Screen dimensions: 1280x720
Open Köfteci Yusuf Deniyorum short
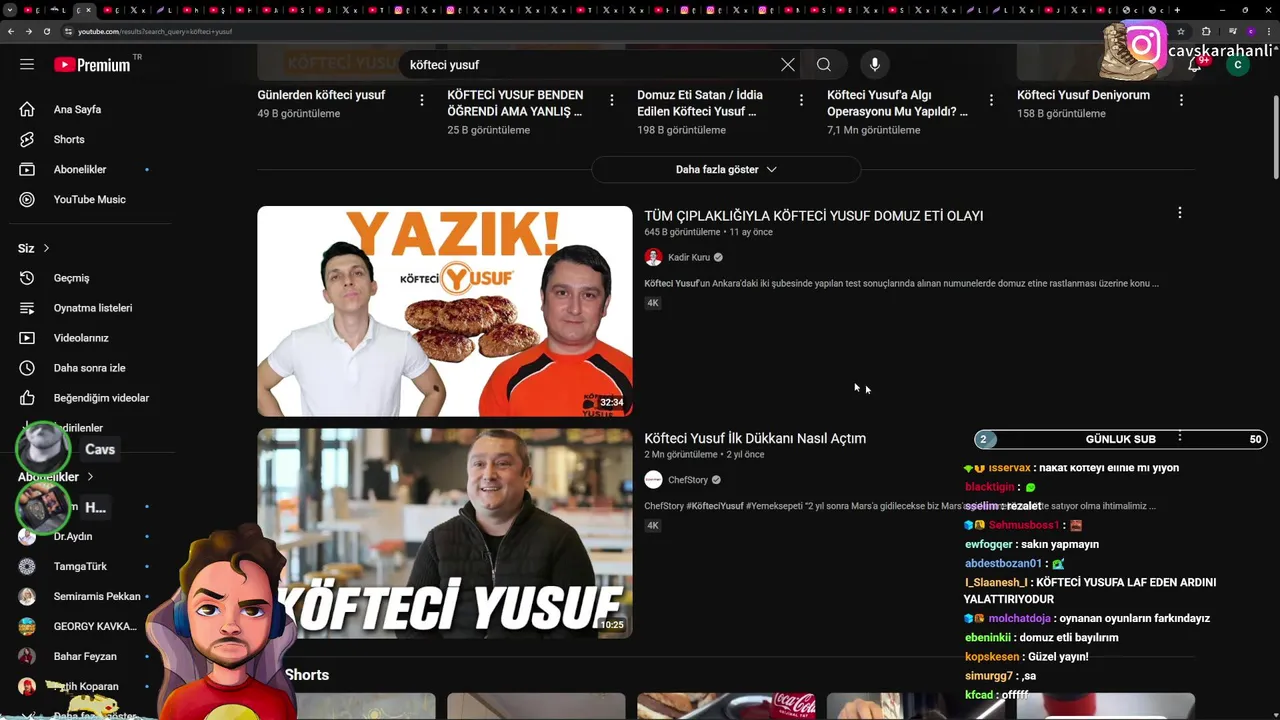coord(1083,95)
